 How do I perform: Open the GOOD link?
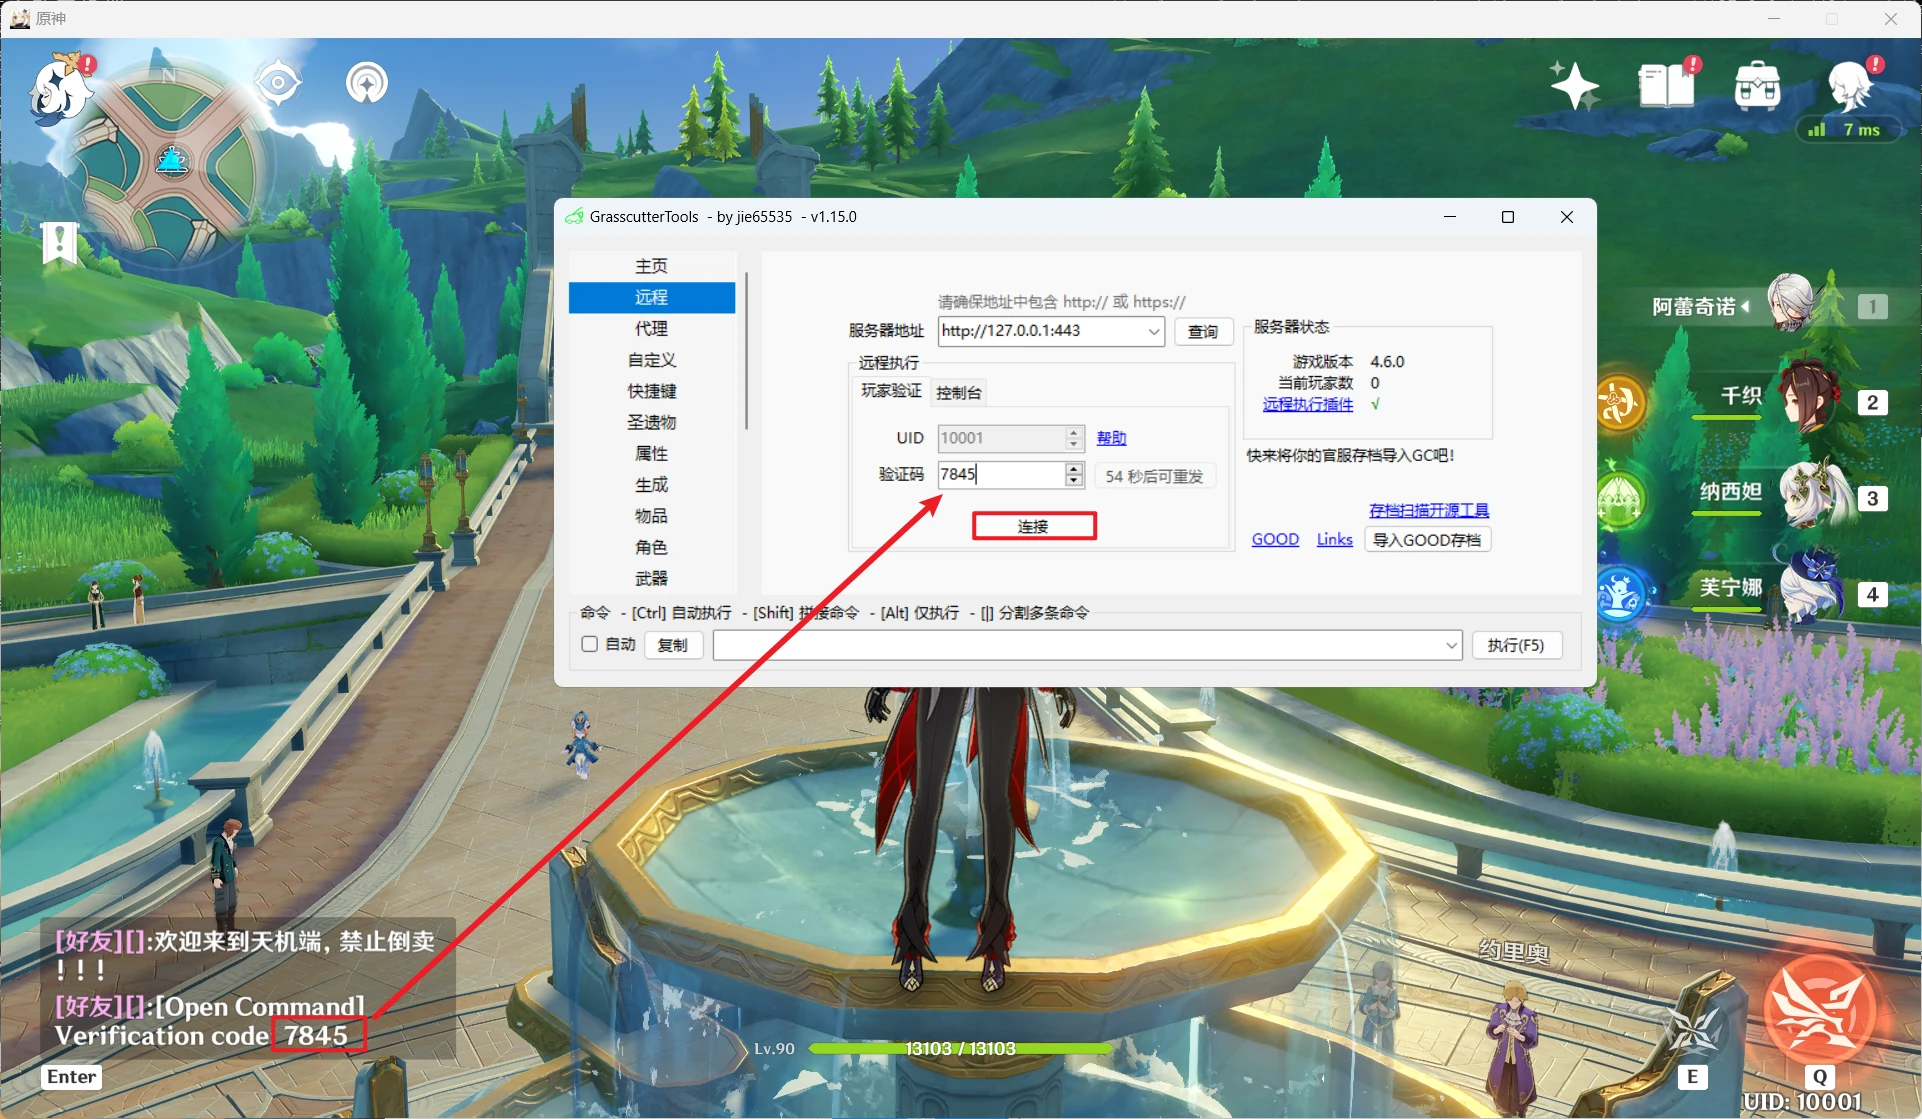(x=1275, y=539)
